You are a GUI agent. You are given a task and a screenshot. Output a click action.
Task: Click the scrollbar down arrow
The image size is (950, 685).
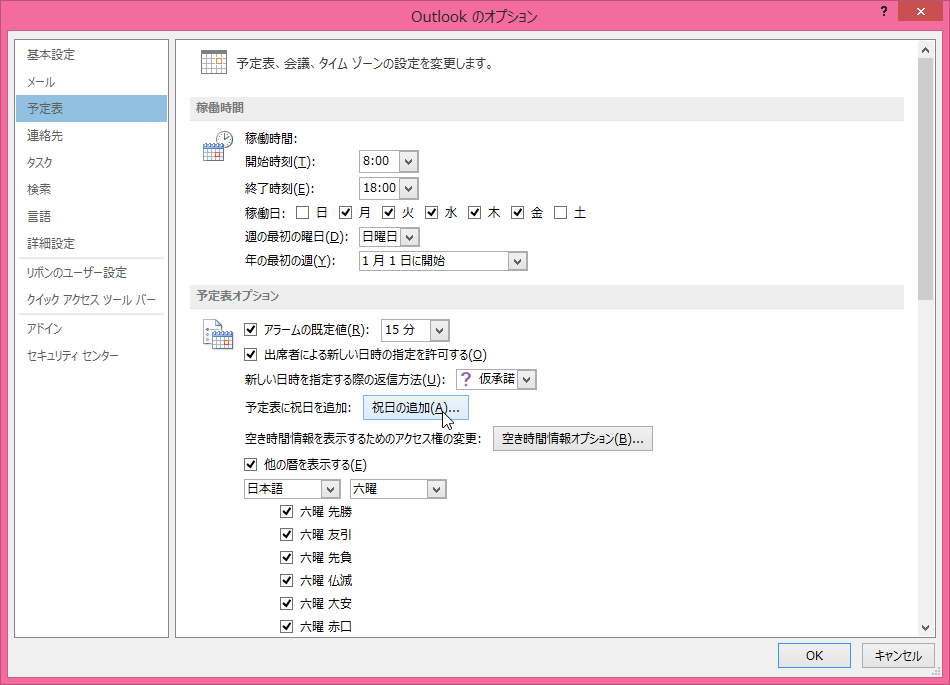click(x=925, y=628)
